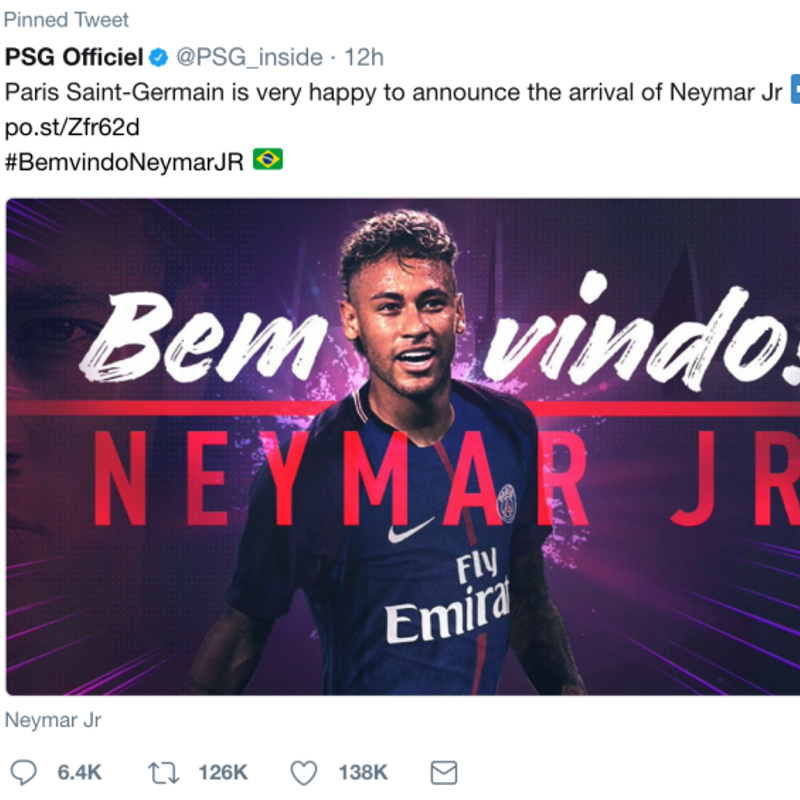Click the Brazil flag emoji
The height and width of the screenshot is (800, 800).
coord(268,159)
